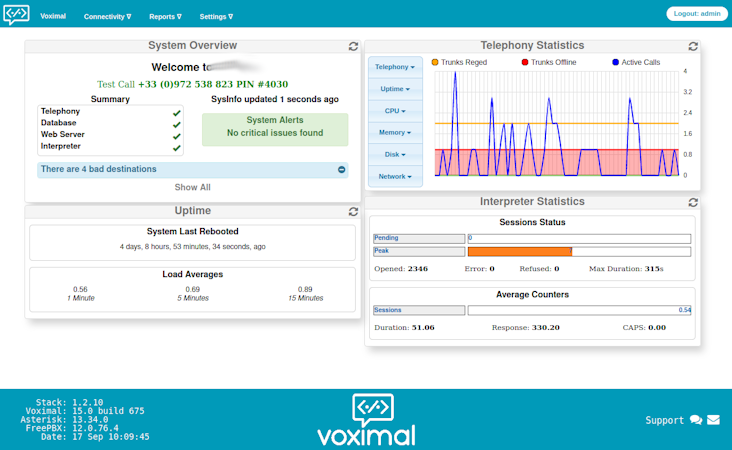Click the System Last Rebooted duration text

tap(192, 246)
